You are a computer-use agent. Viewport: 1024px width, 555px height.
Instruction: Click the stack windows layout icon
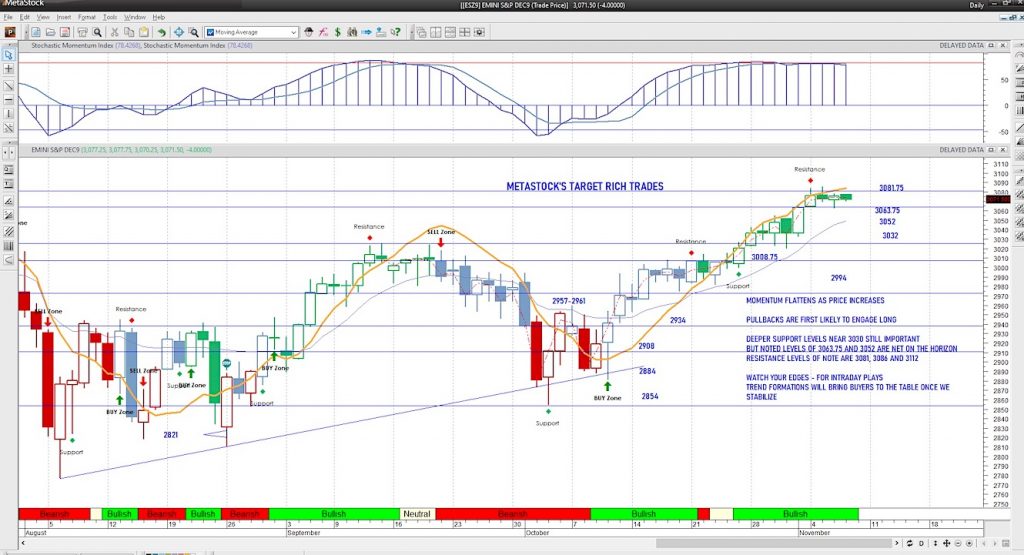(x=450, y=32)
